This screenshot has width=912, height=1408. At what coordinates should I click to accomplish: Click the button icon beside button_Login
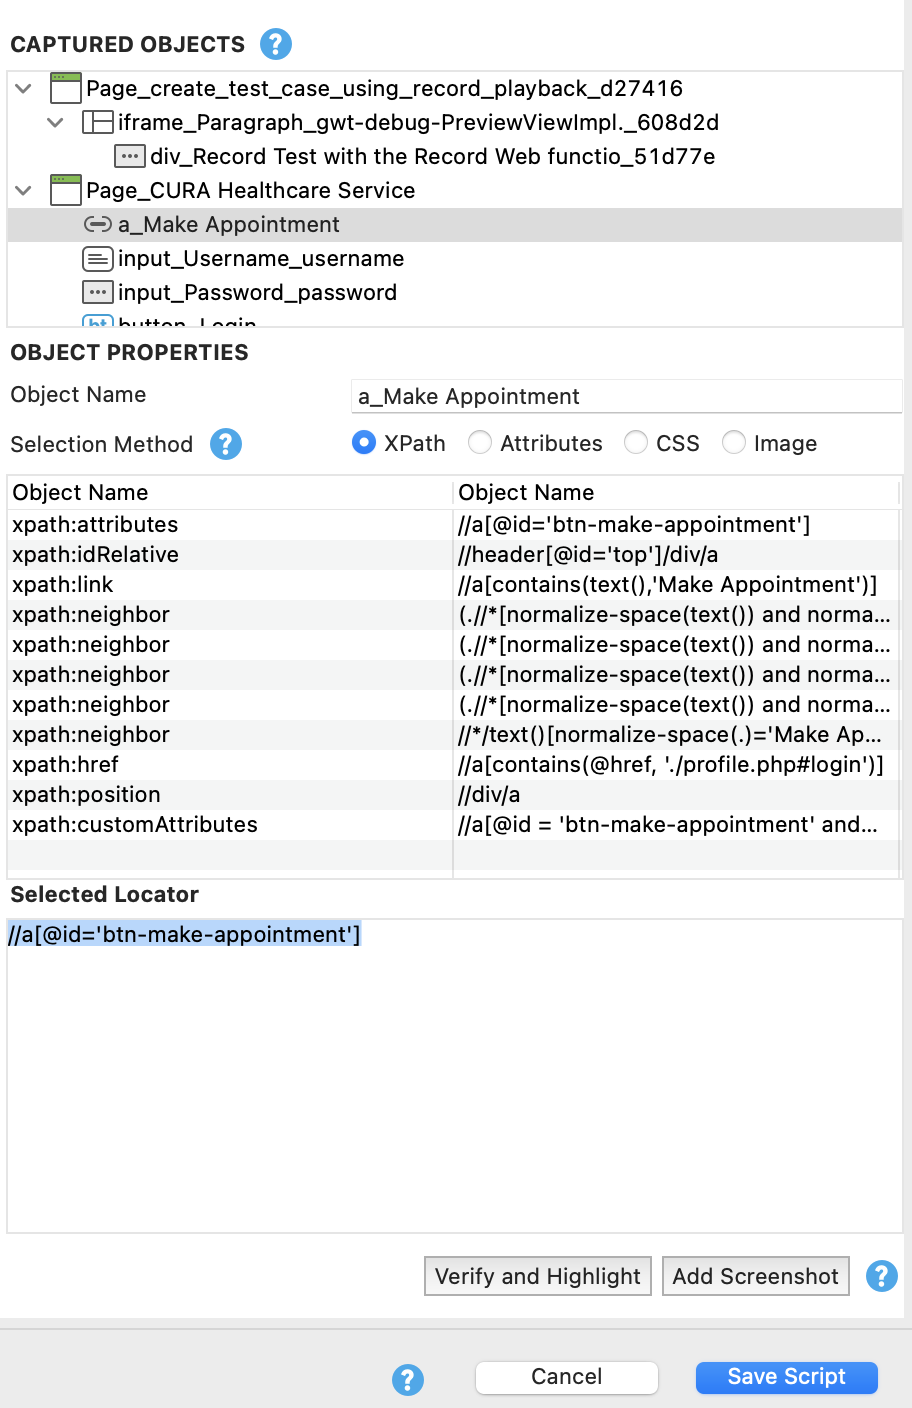pyautogui.click(x=99, y=322)
